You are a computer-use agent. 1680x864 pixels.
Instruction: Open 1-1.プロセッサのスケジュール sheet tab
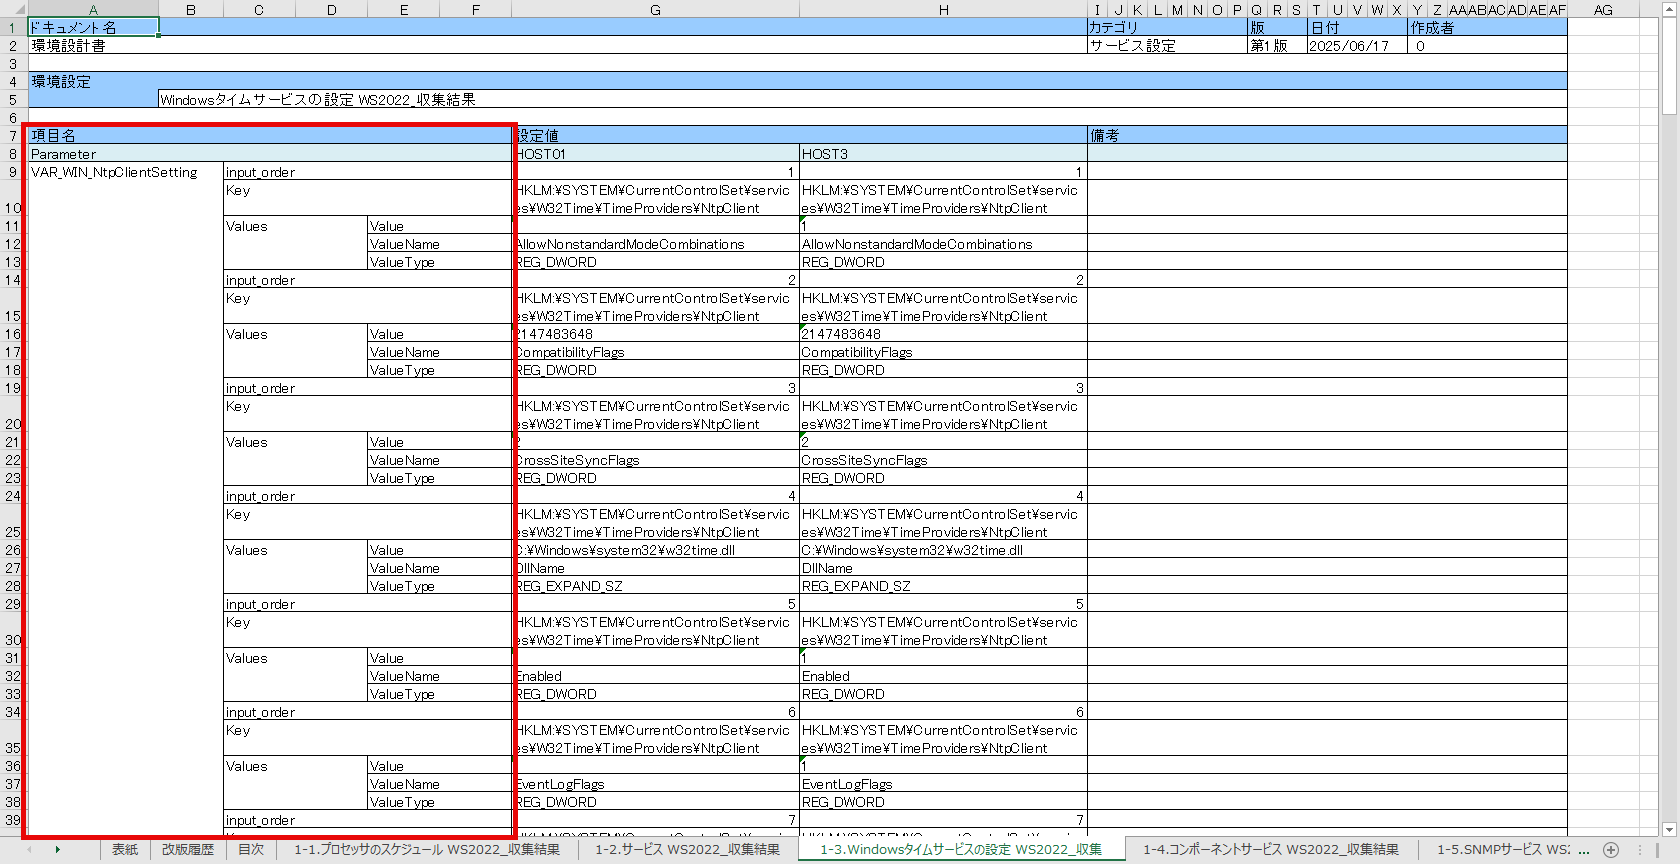[x=426, y=850]
